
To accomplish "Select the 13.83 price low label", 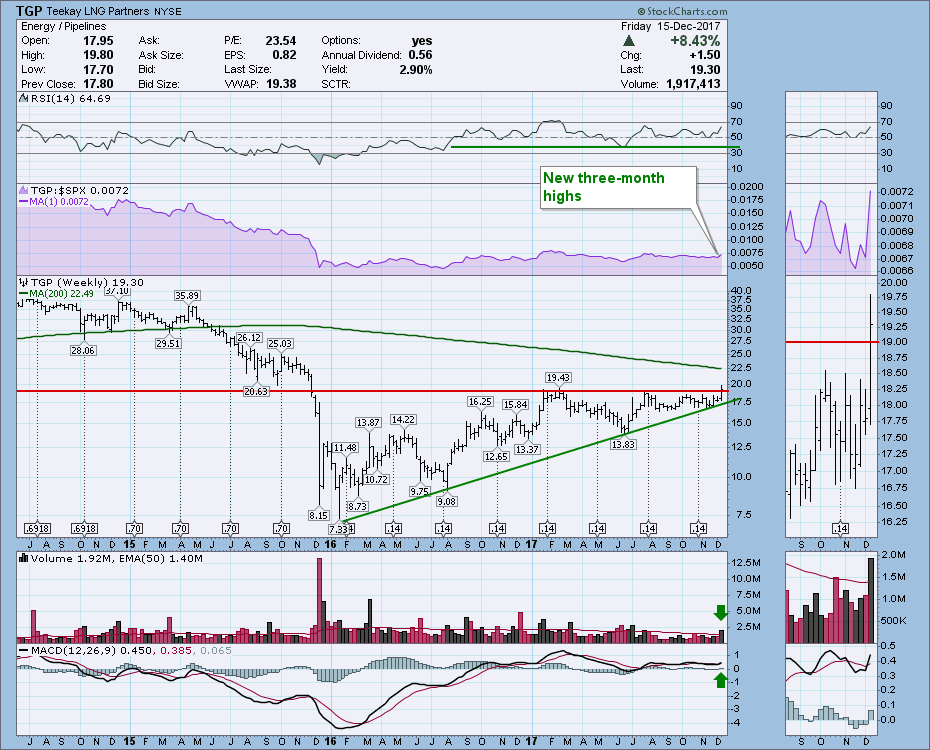I will [x=622, y=444].
